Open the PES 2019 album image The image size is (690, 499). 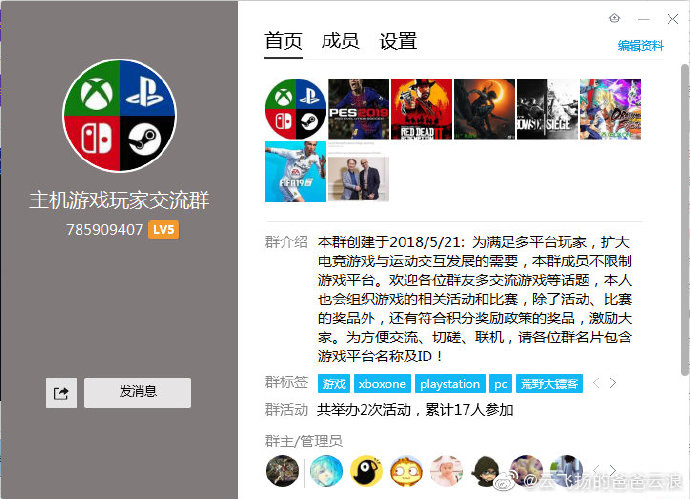[358, 109]
